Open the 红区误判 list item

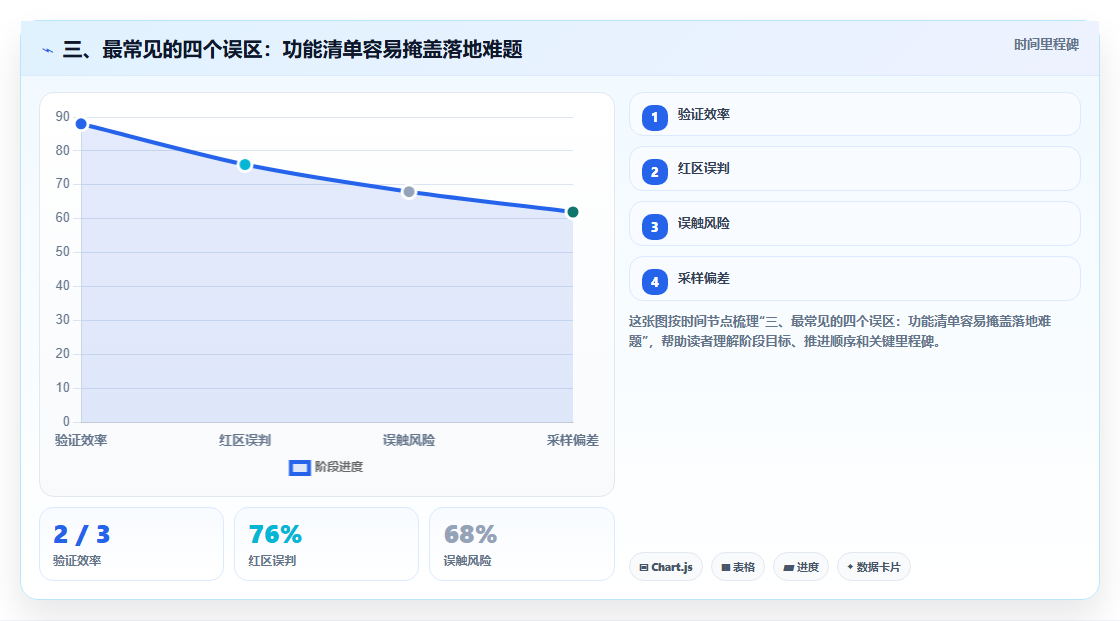click(x=854, y=169)
